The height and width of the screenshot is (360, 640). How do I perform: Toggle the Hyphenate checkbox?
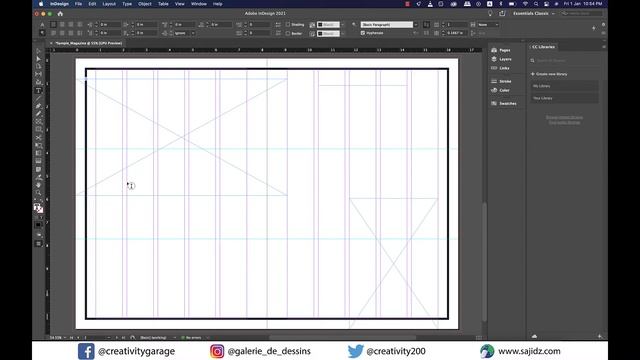362,33
